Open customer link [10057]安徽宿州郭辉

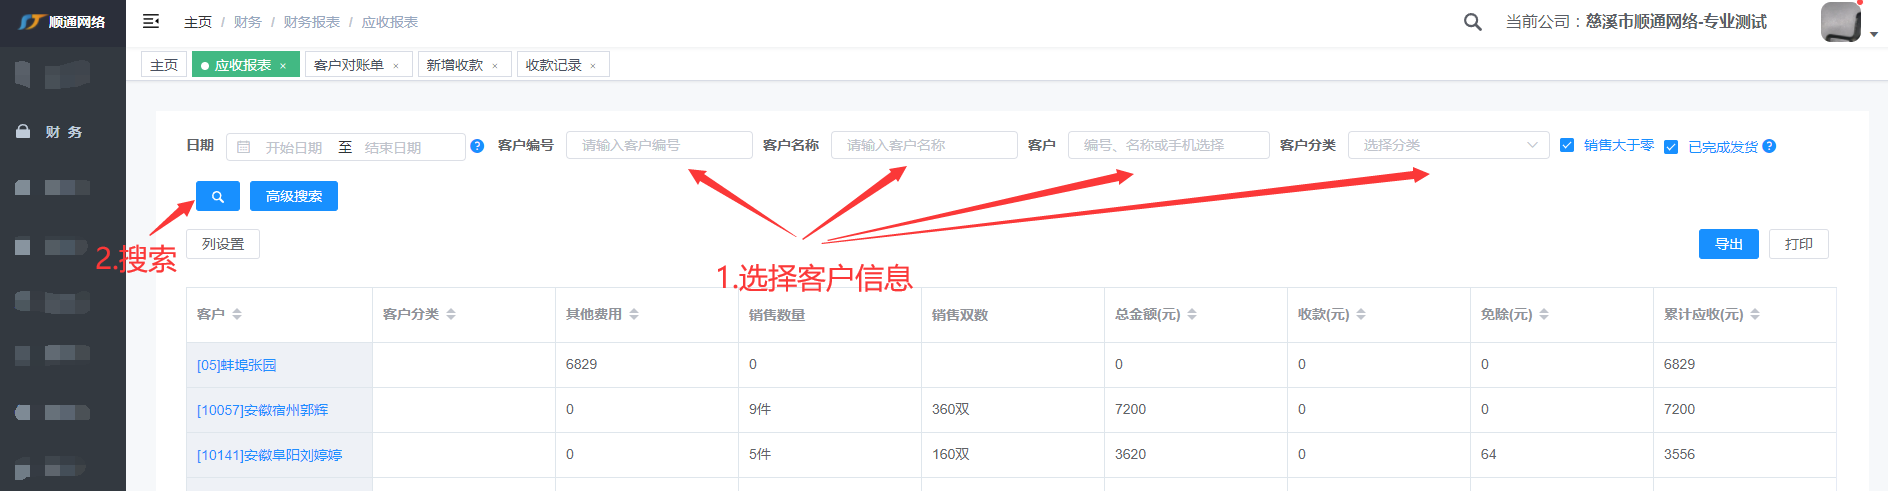coord(262,410)
